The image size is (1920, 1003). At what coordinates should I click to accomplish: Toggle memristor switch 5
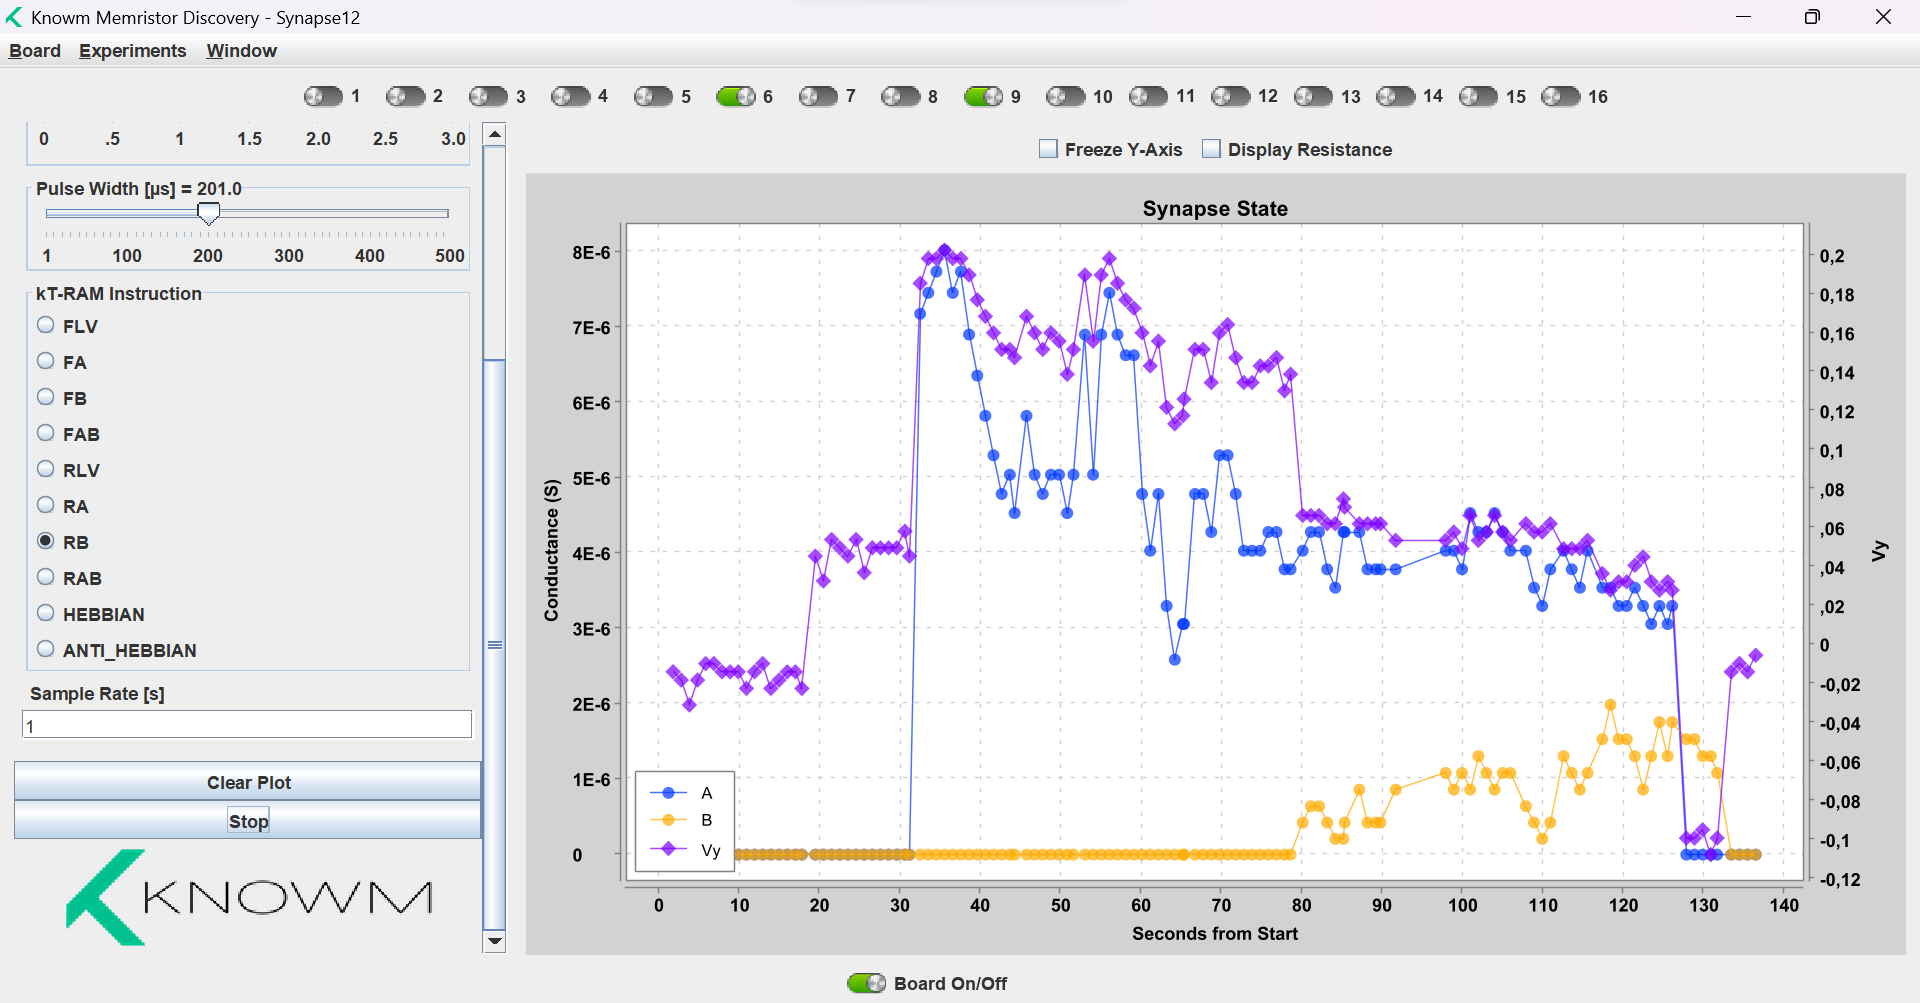(x=653, y=96)
